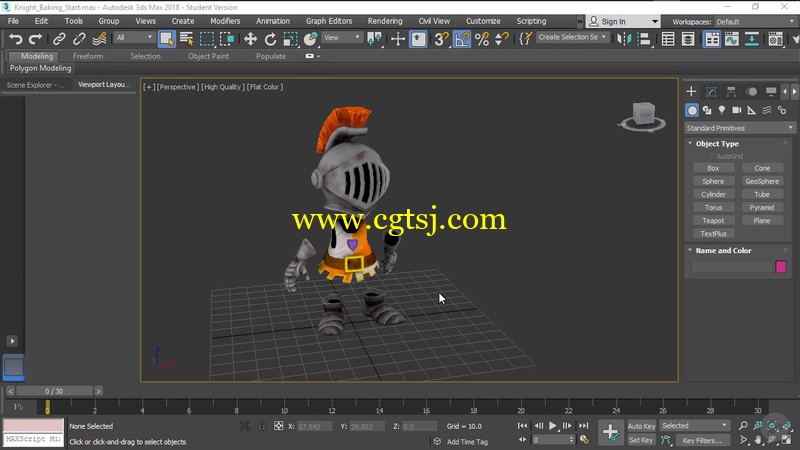Click the time slider 0 / 30
Viewport: 800px width, 450px height.
pyautogui.click(x=54, y=391)
